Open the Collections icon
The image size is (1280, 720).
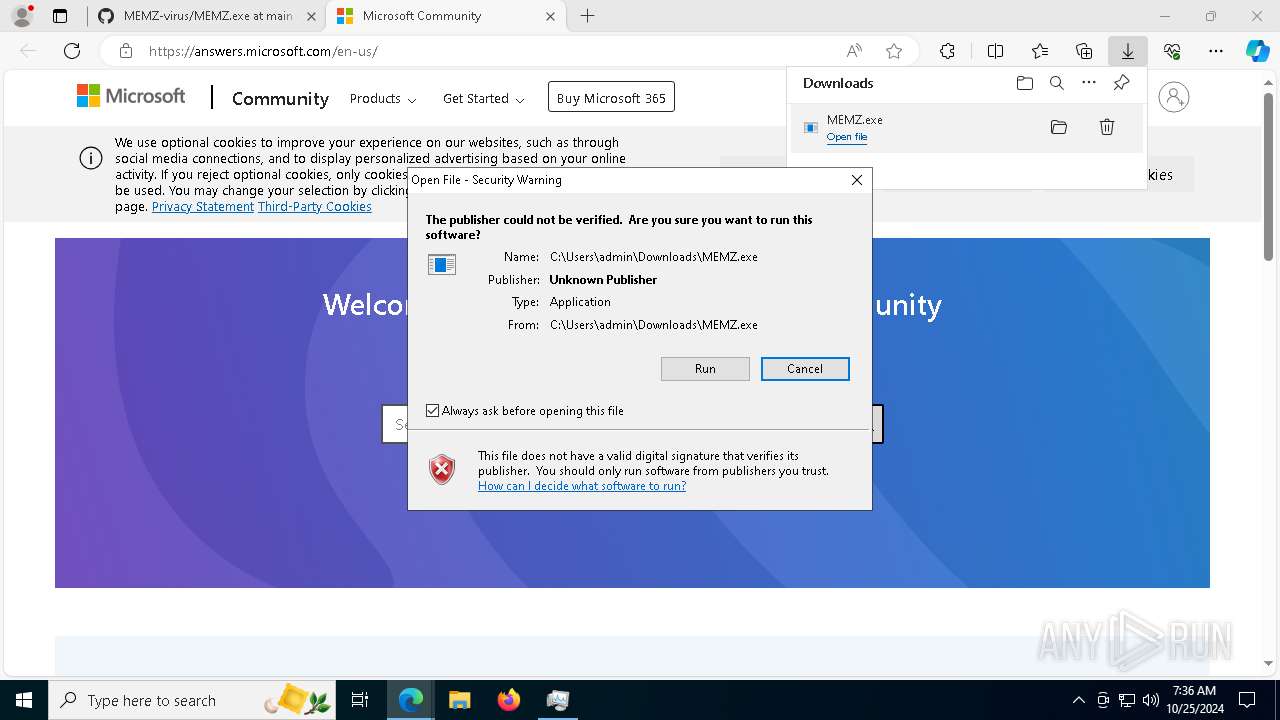(x=1084, y=51)
